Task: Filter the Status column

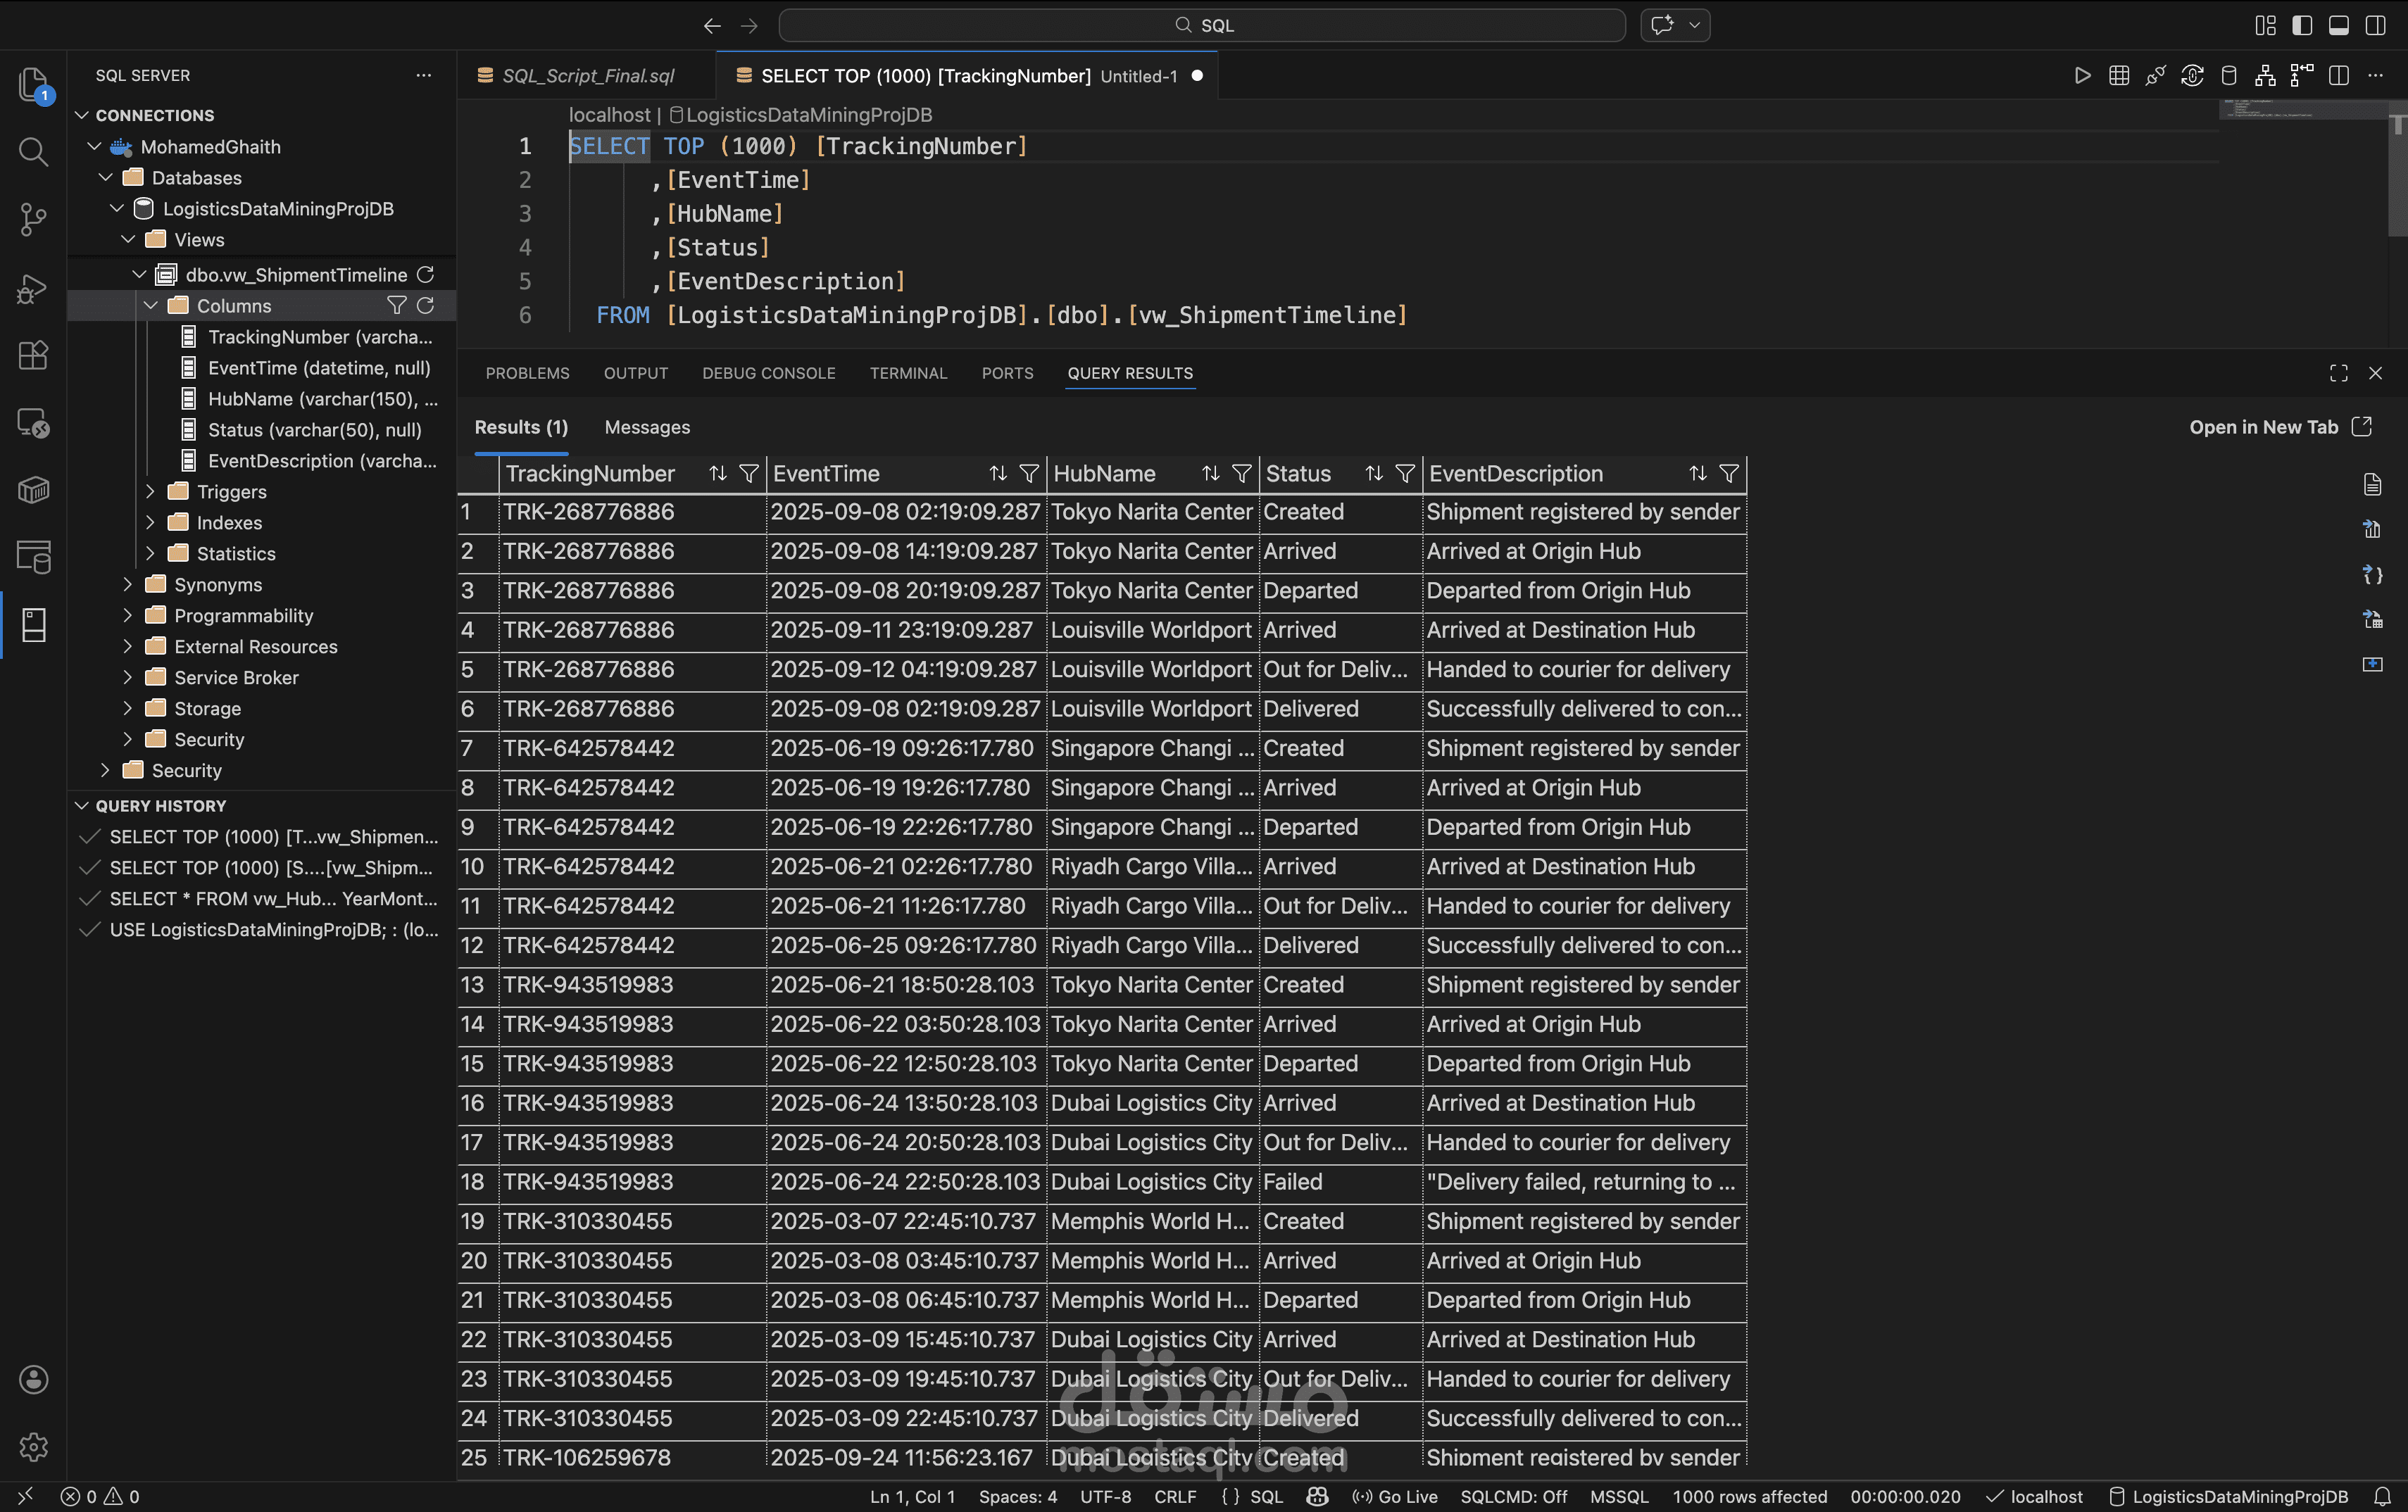Action: point(1405,474)
